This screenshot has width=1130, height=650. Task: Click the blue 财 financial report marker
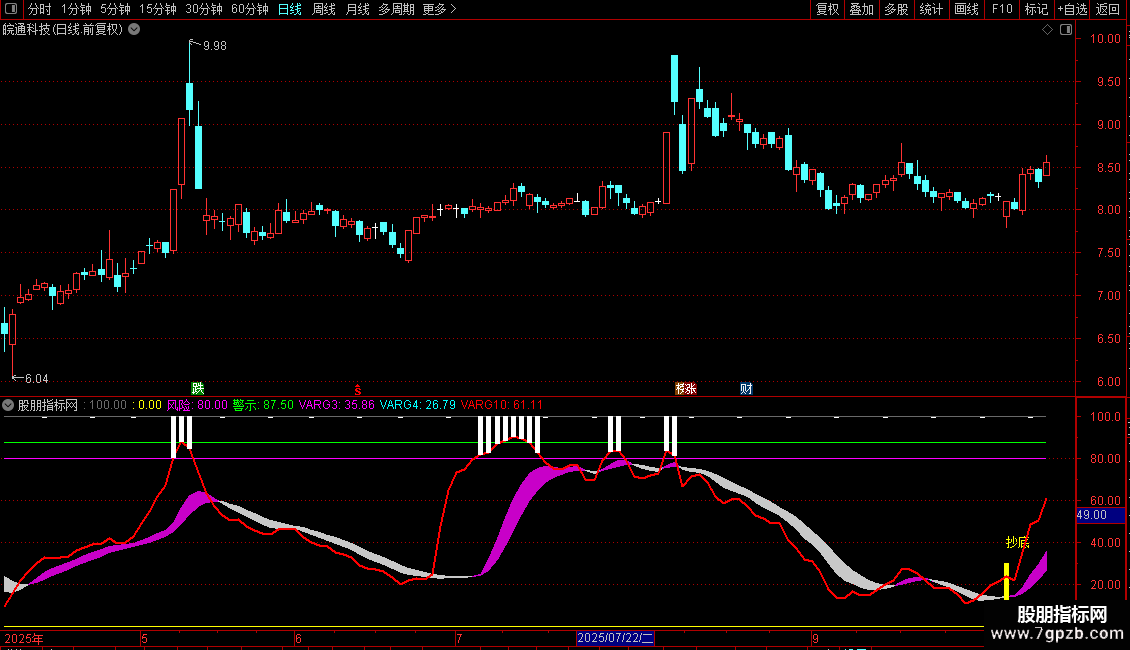point(746,388)
